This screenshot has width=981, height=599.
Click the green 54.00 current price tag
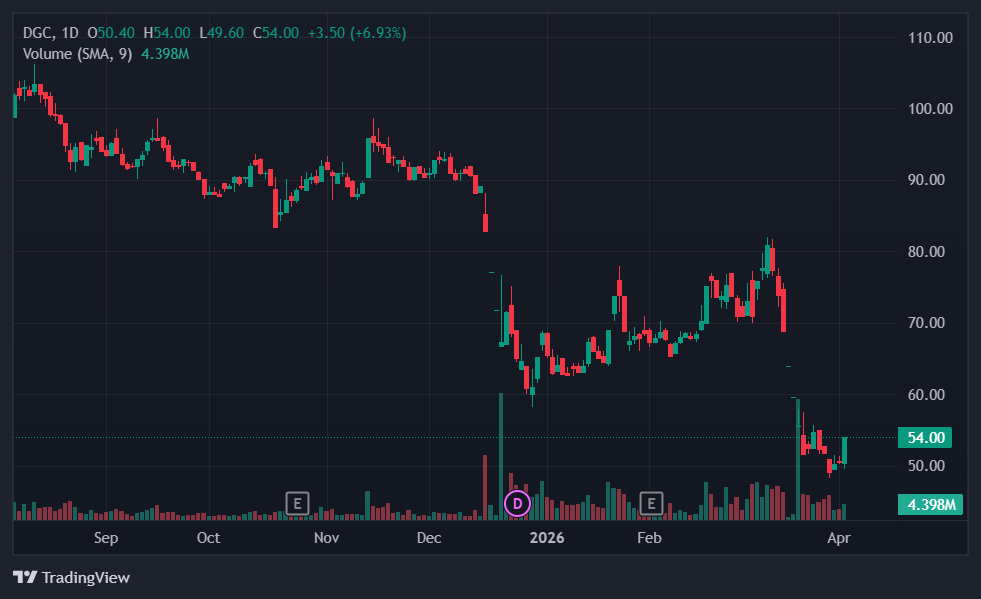click(x=924, y=438)
